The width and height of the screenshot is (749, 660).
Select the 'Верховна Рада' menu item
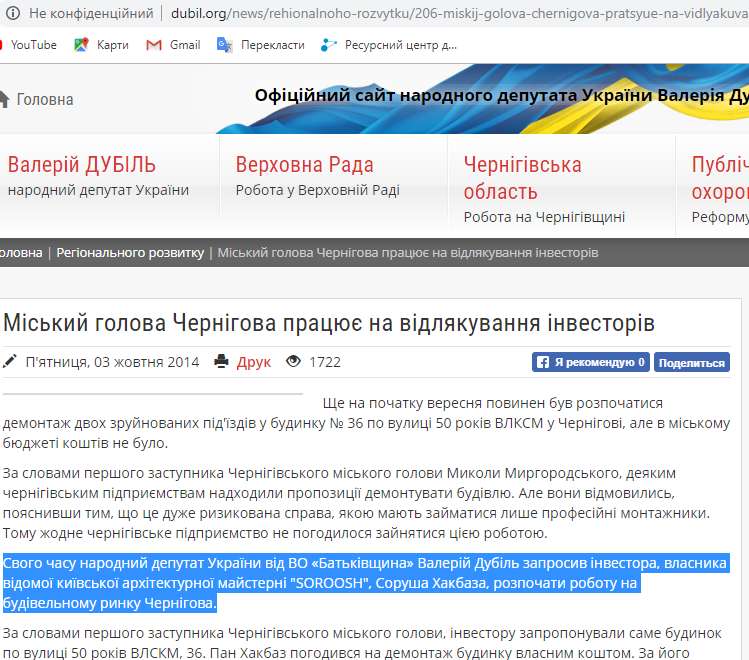[x=304, y=165]
